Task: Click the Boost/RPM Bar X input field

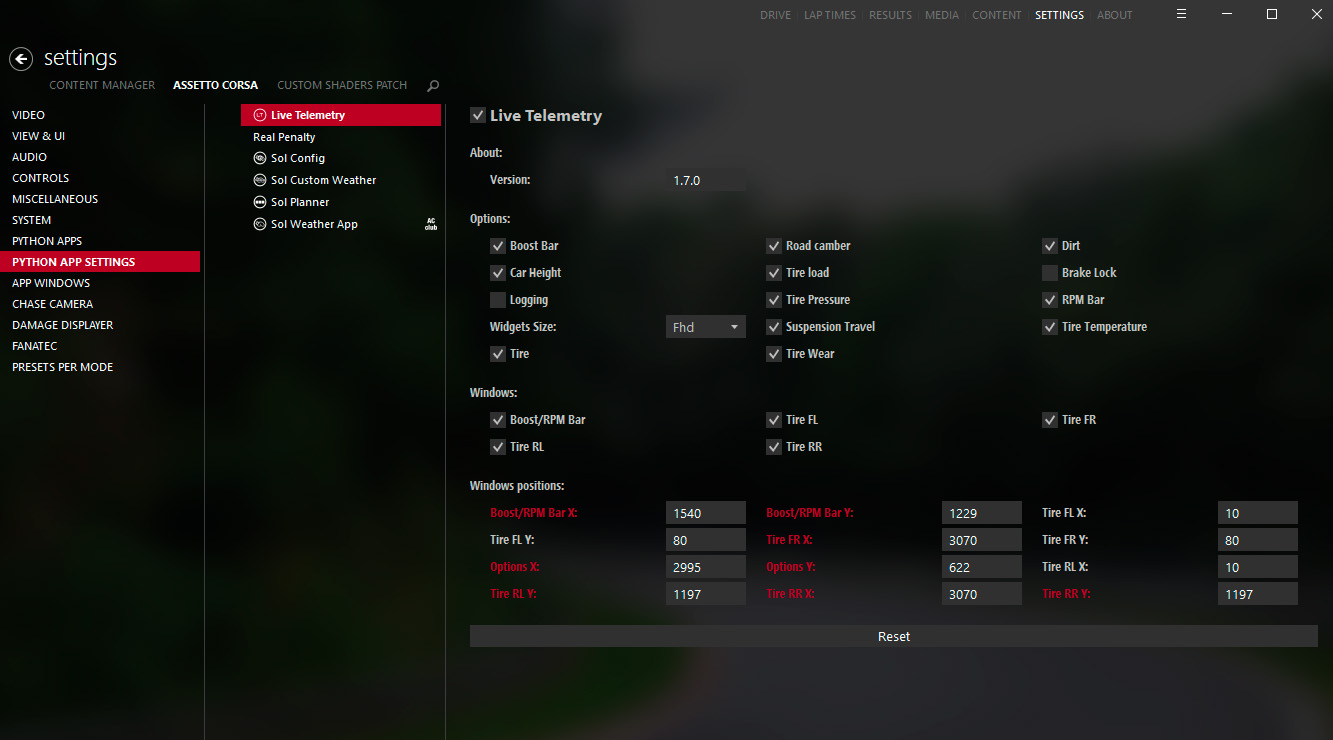Action: pos(706,513)
